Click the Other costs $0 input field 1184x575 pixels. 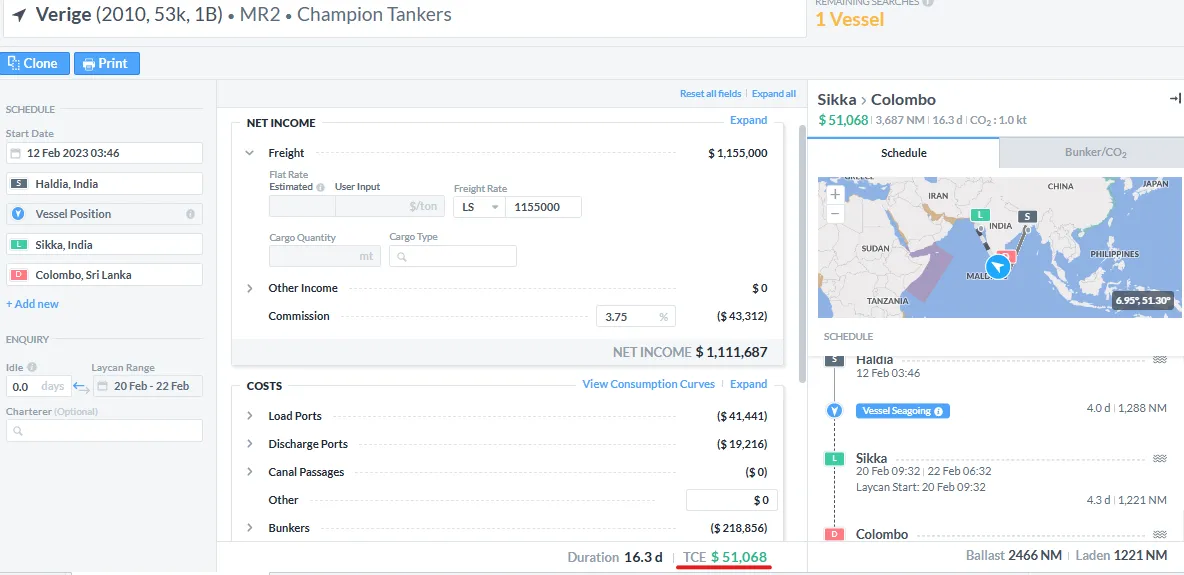pos(732,500)
